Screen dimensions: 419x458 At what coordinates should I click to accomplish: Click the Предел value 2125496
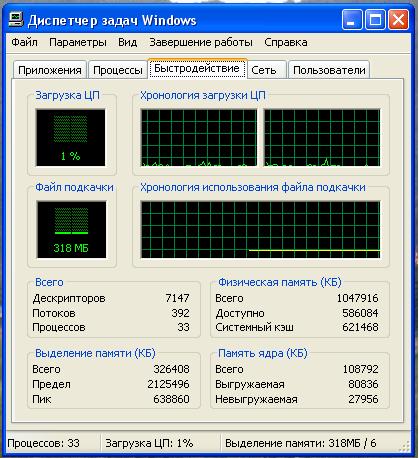click(x=168, y=384)
